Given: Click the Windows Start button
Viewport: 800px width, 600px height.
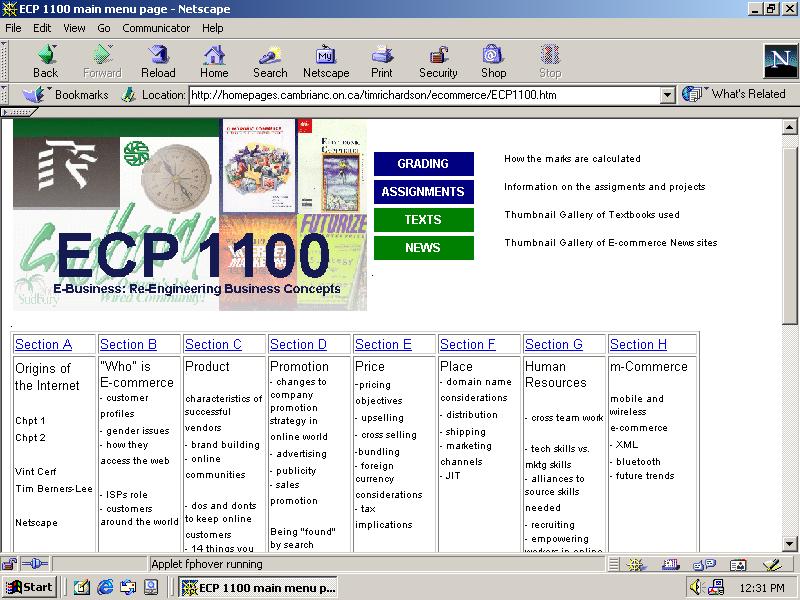Looking at the screenshot, I should click(x=30, y=587).
